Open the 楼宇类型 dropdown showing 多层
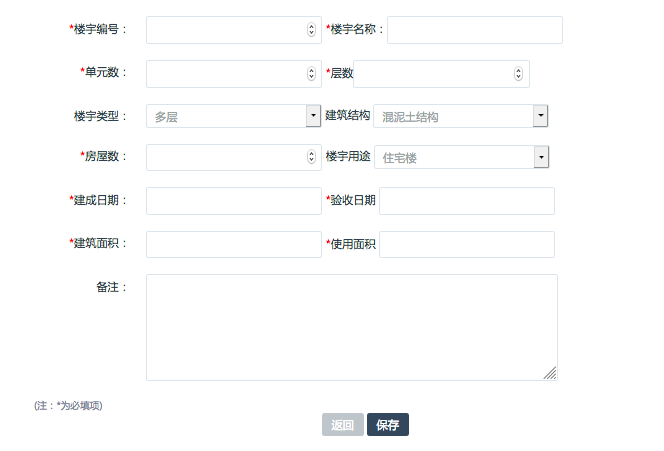 (x=233, y=116)
